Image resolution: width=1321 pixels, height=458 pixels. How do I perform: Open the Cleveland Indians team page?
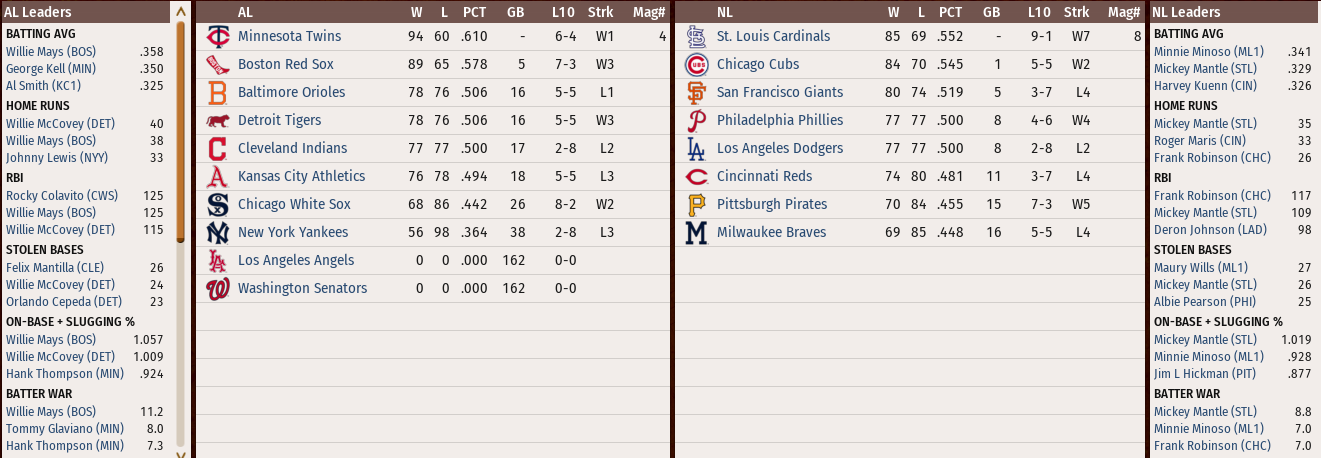(x=292, y=148)
